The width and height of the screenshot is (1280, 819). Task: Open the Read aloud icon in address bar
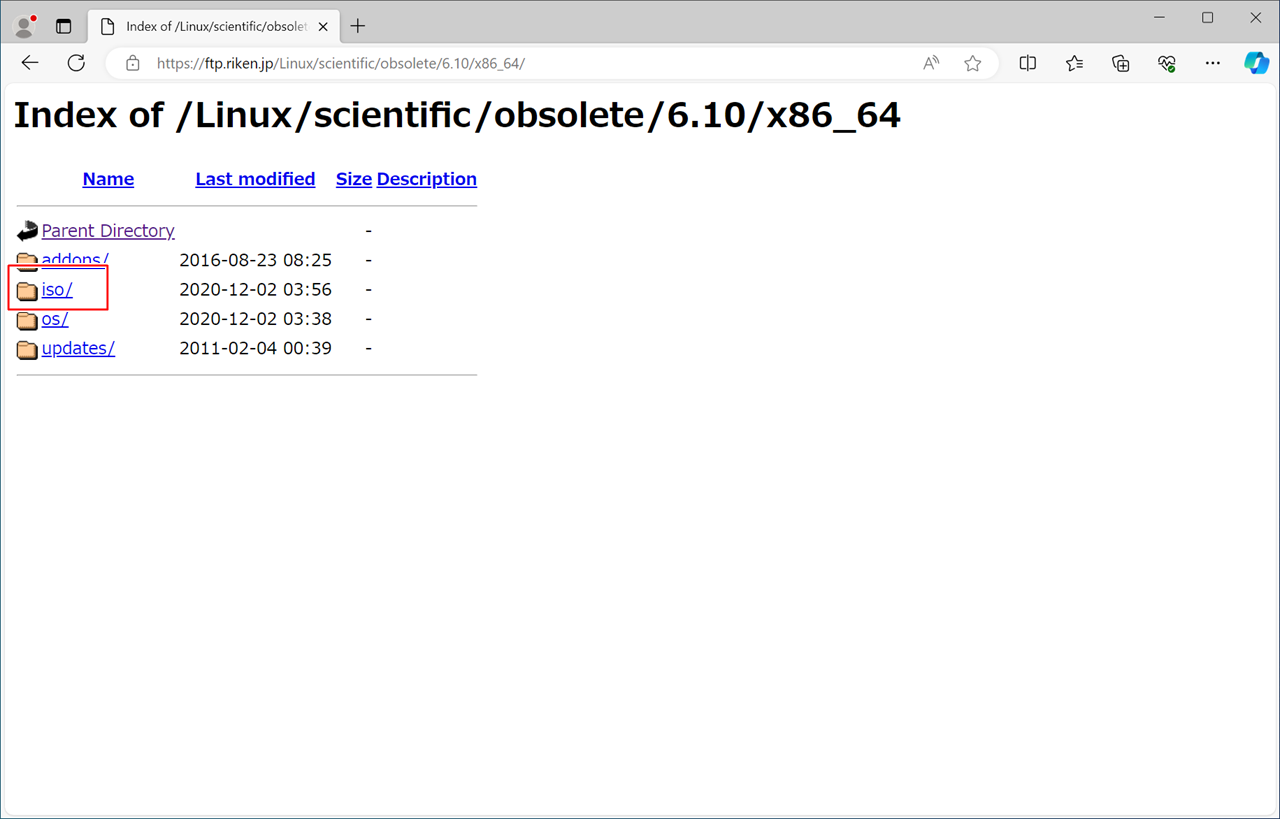click(x=931, y=63)
